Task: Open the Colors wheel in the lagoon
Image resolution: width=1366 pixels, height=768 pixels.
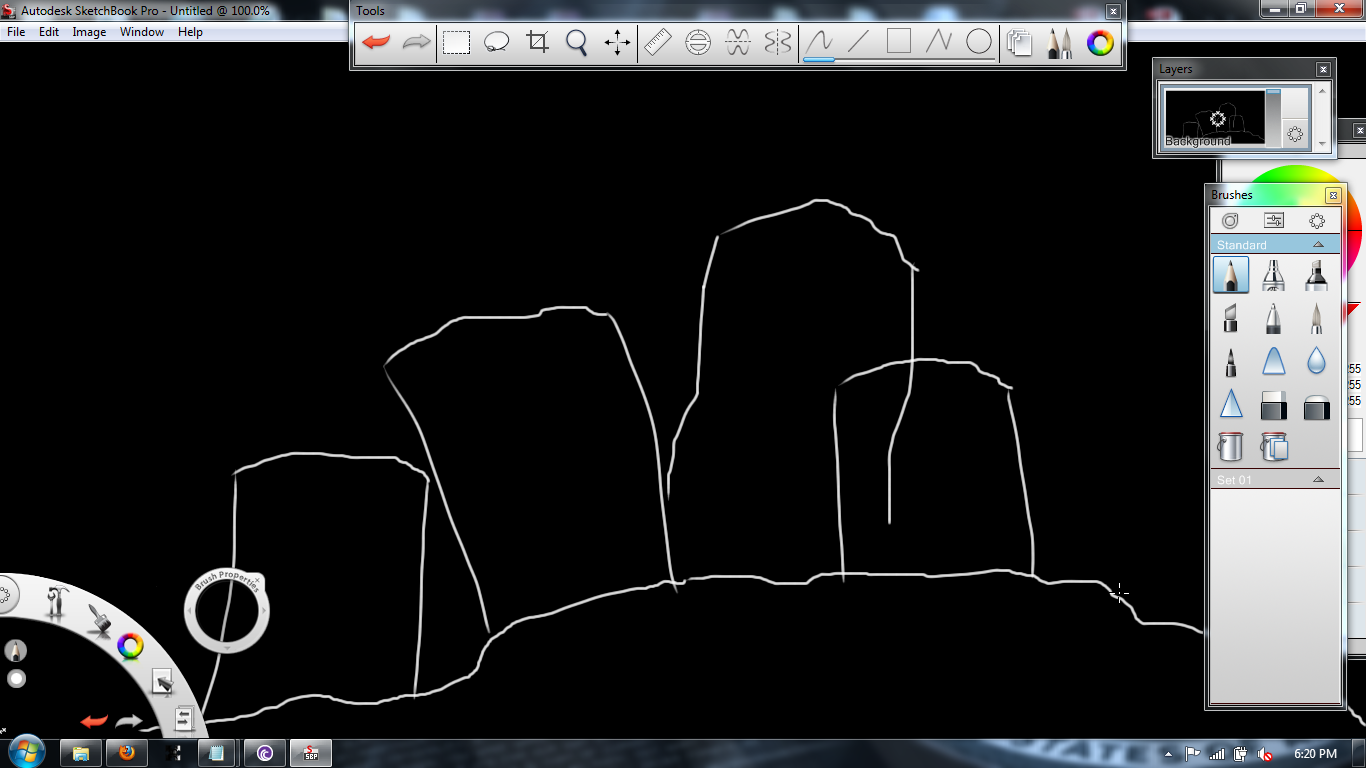Action: 130,647
